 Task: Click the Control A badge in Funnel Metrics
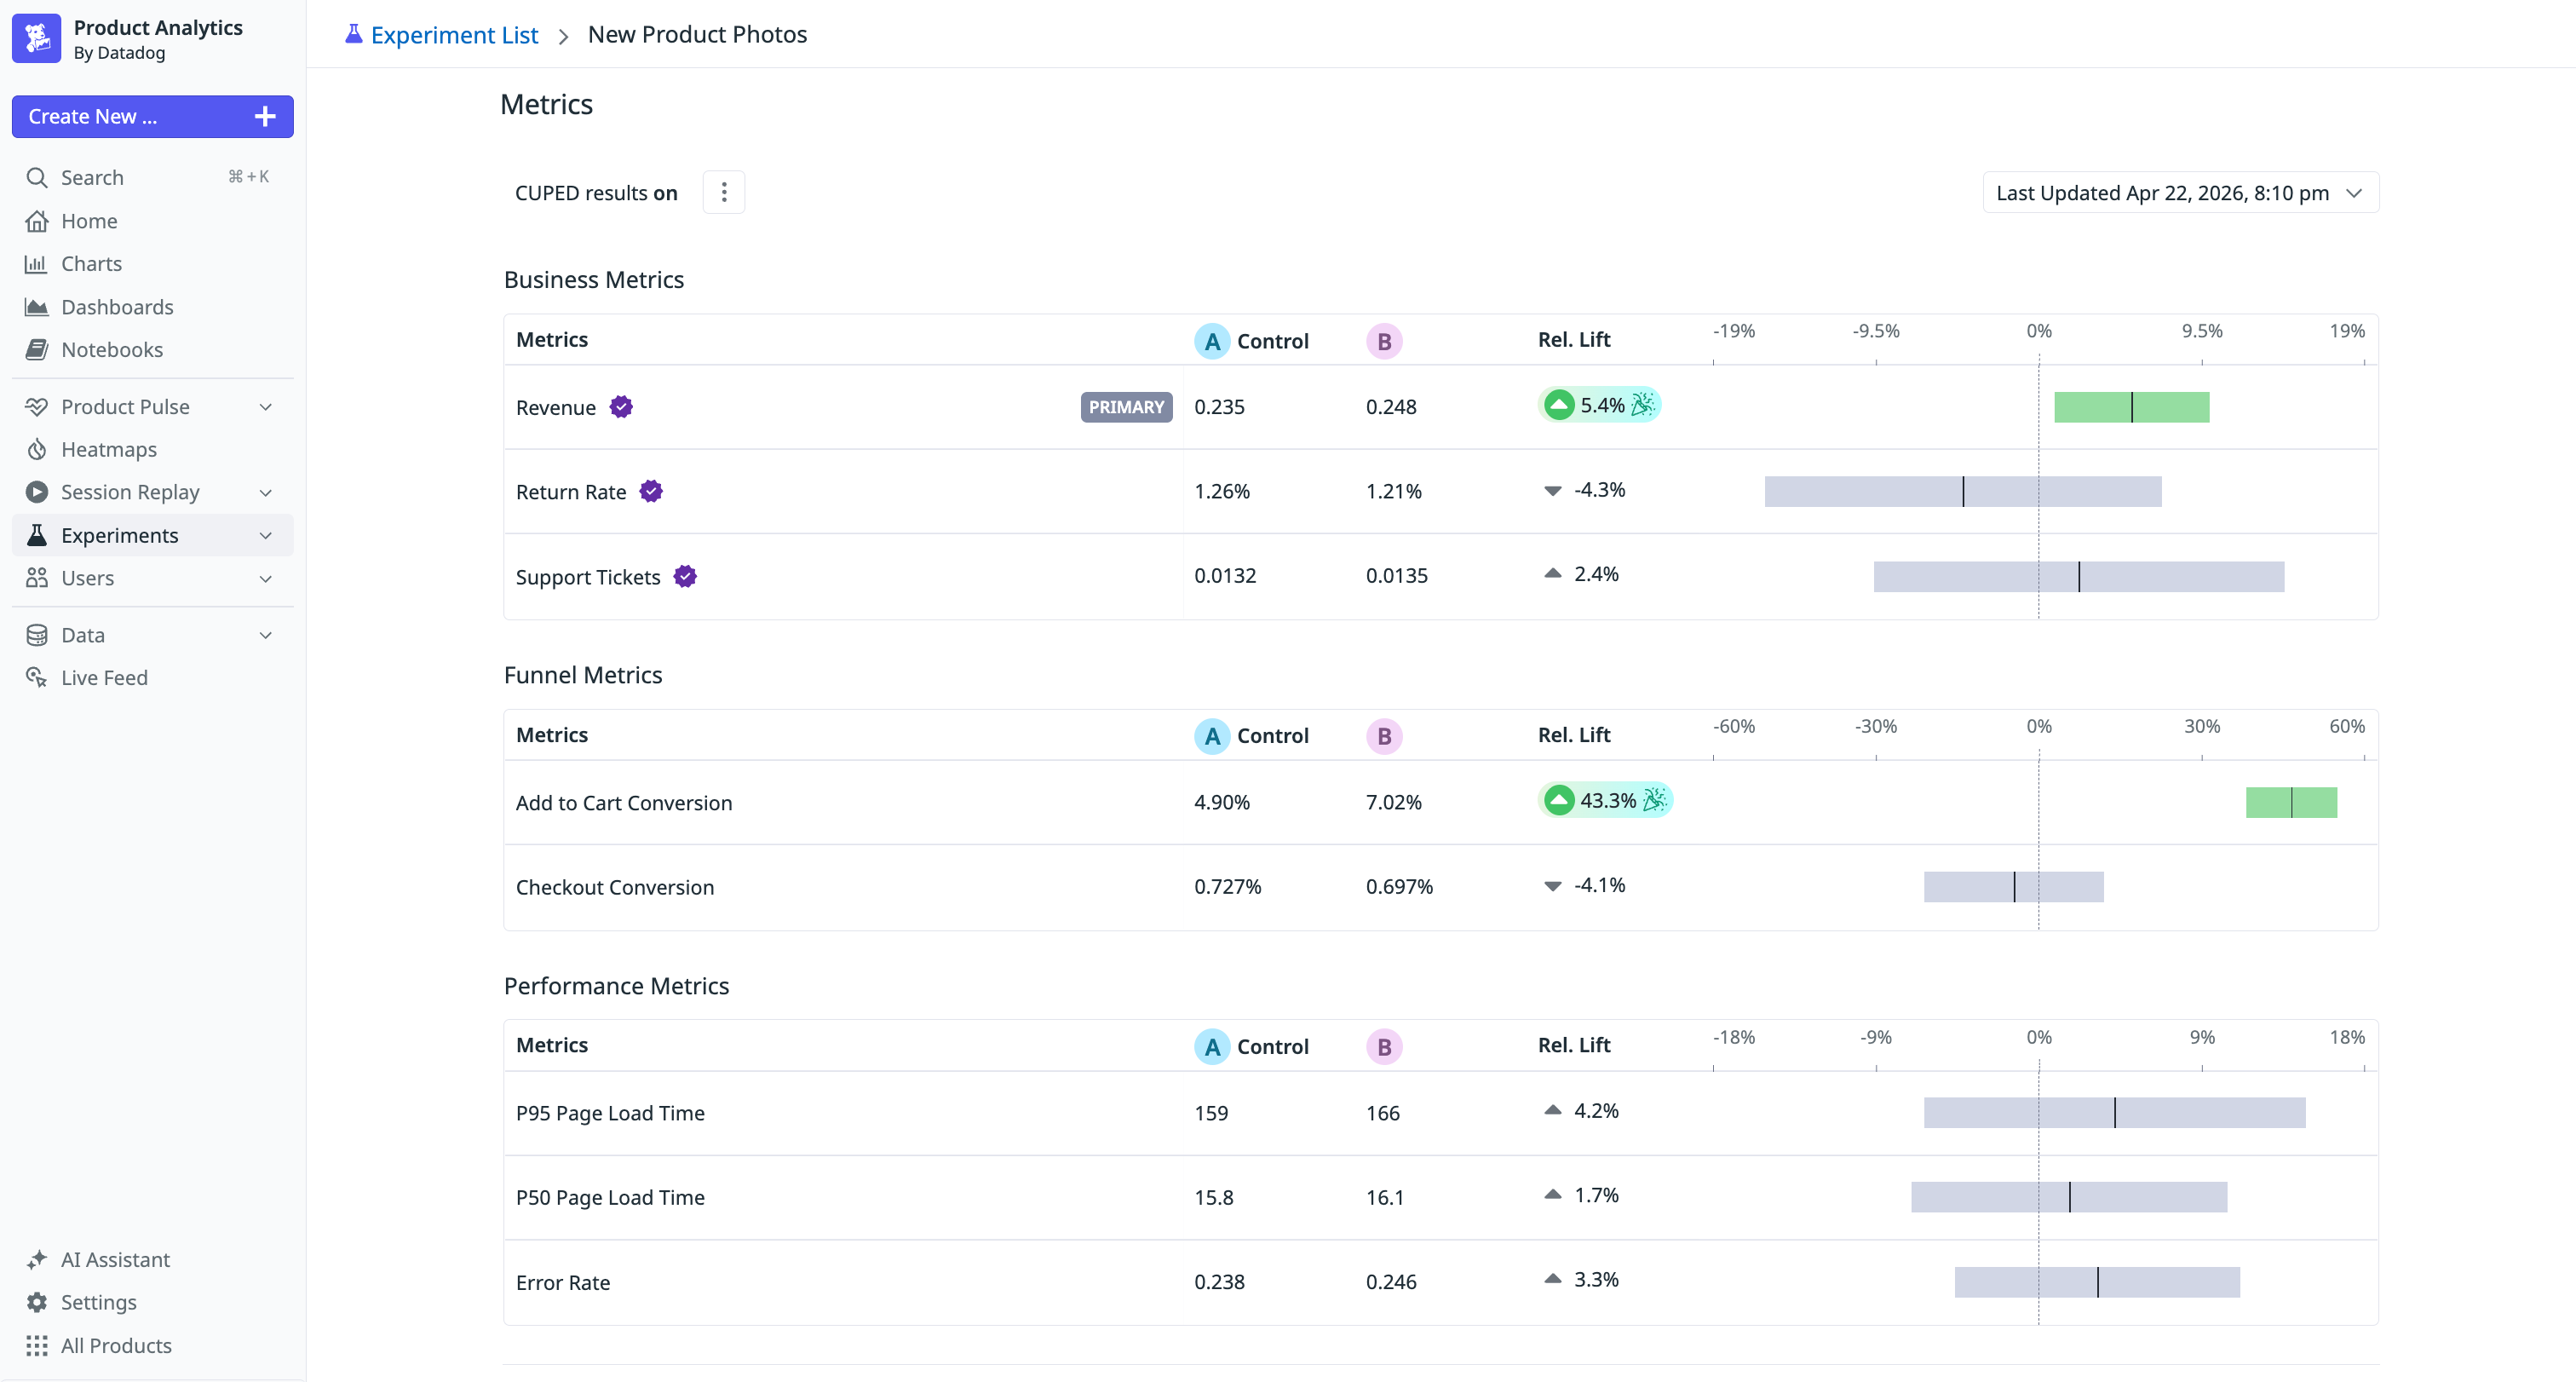point(1212,736)
